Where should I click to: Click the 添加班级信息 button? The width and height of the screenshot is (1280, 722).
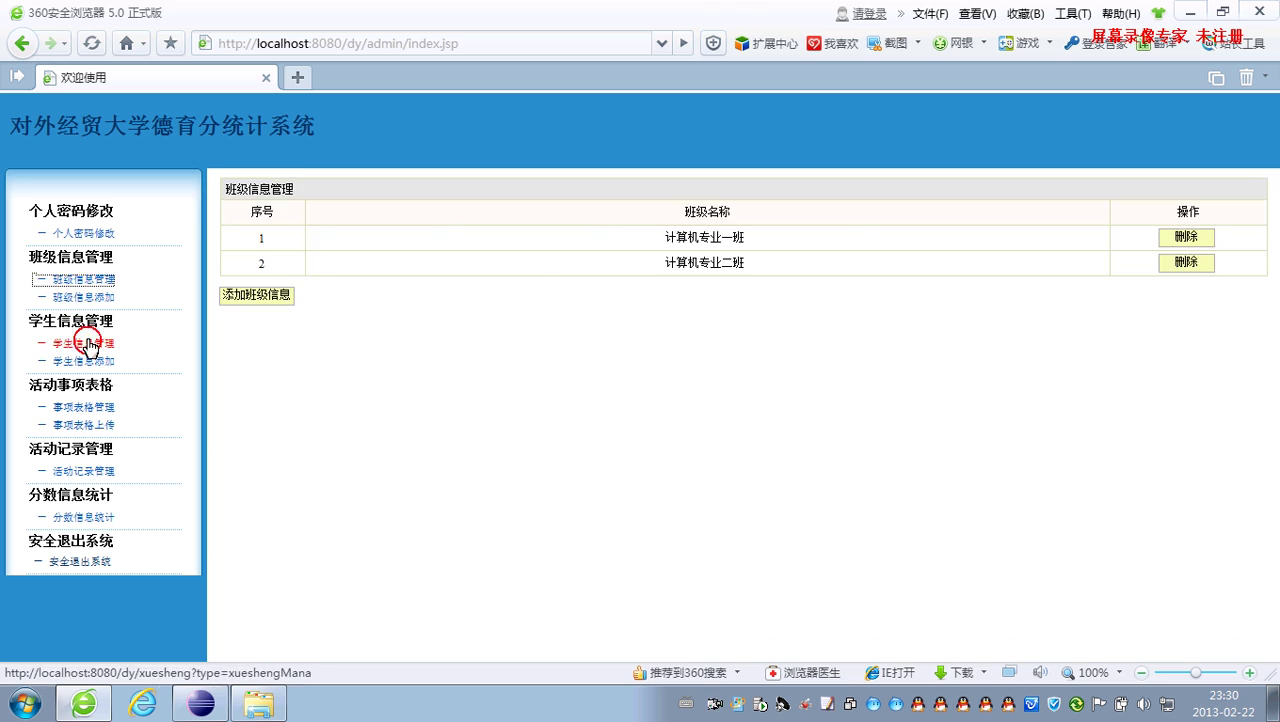[257, 295]
